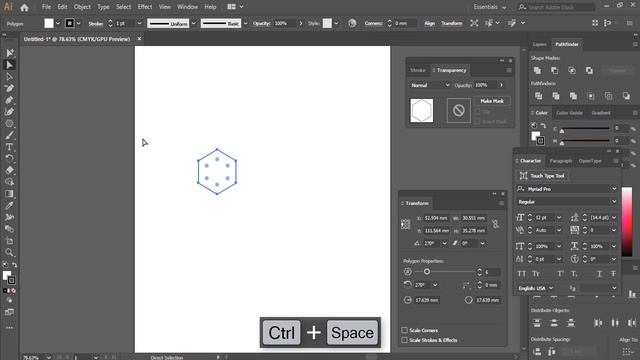The image size is (640, 360).
Task: Open the Window menu
Action: (187, 7)
